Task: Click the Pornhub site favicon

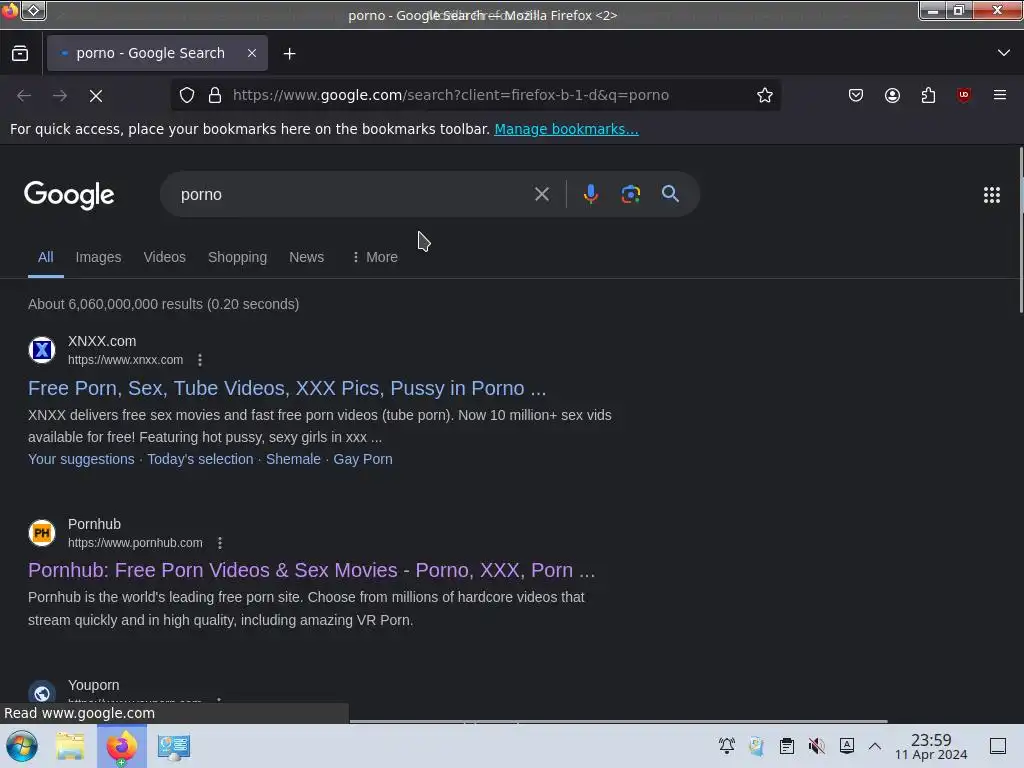Action: click(42, 533)
